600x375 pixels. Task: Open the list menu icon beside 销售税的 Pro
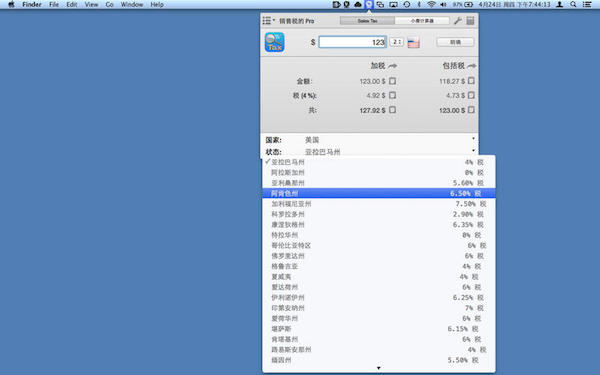(x=269, y=21)
